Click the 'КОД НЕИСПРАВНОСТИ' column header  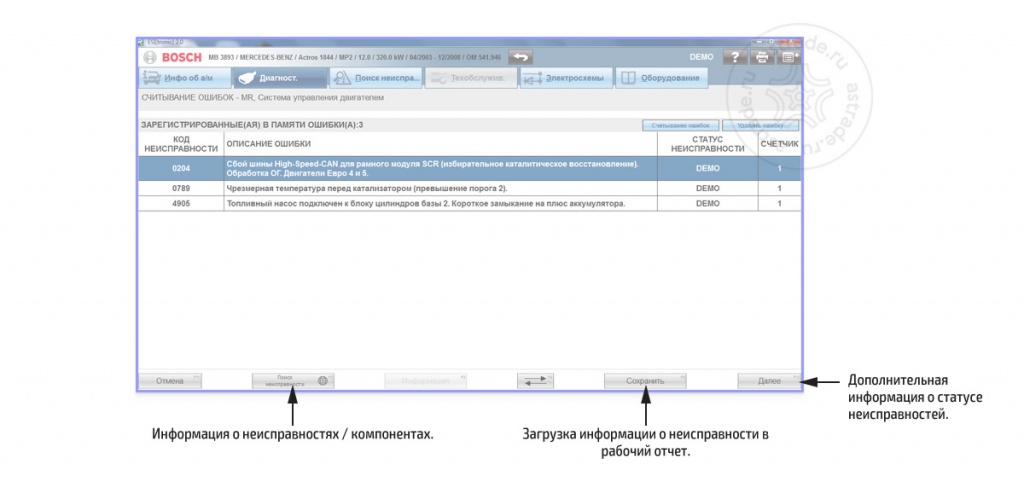tap(181, 144)
